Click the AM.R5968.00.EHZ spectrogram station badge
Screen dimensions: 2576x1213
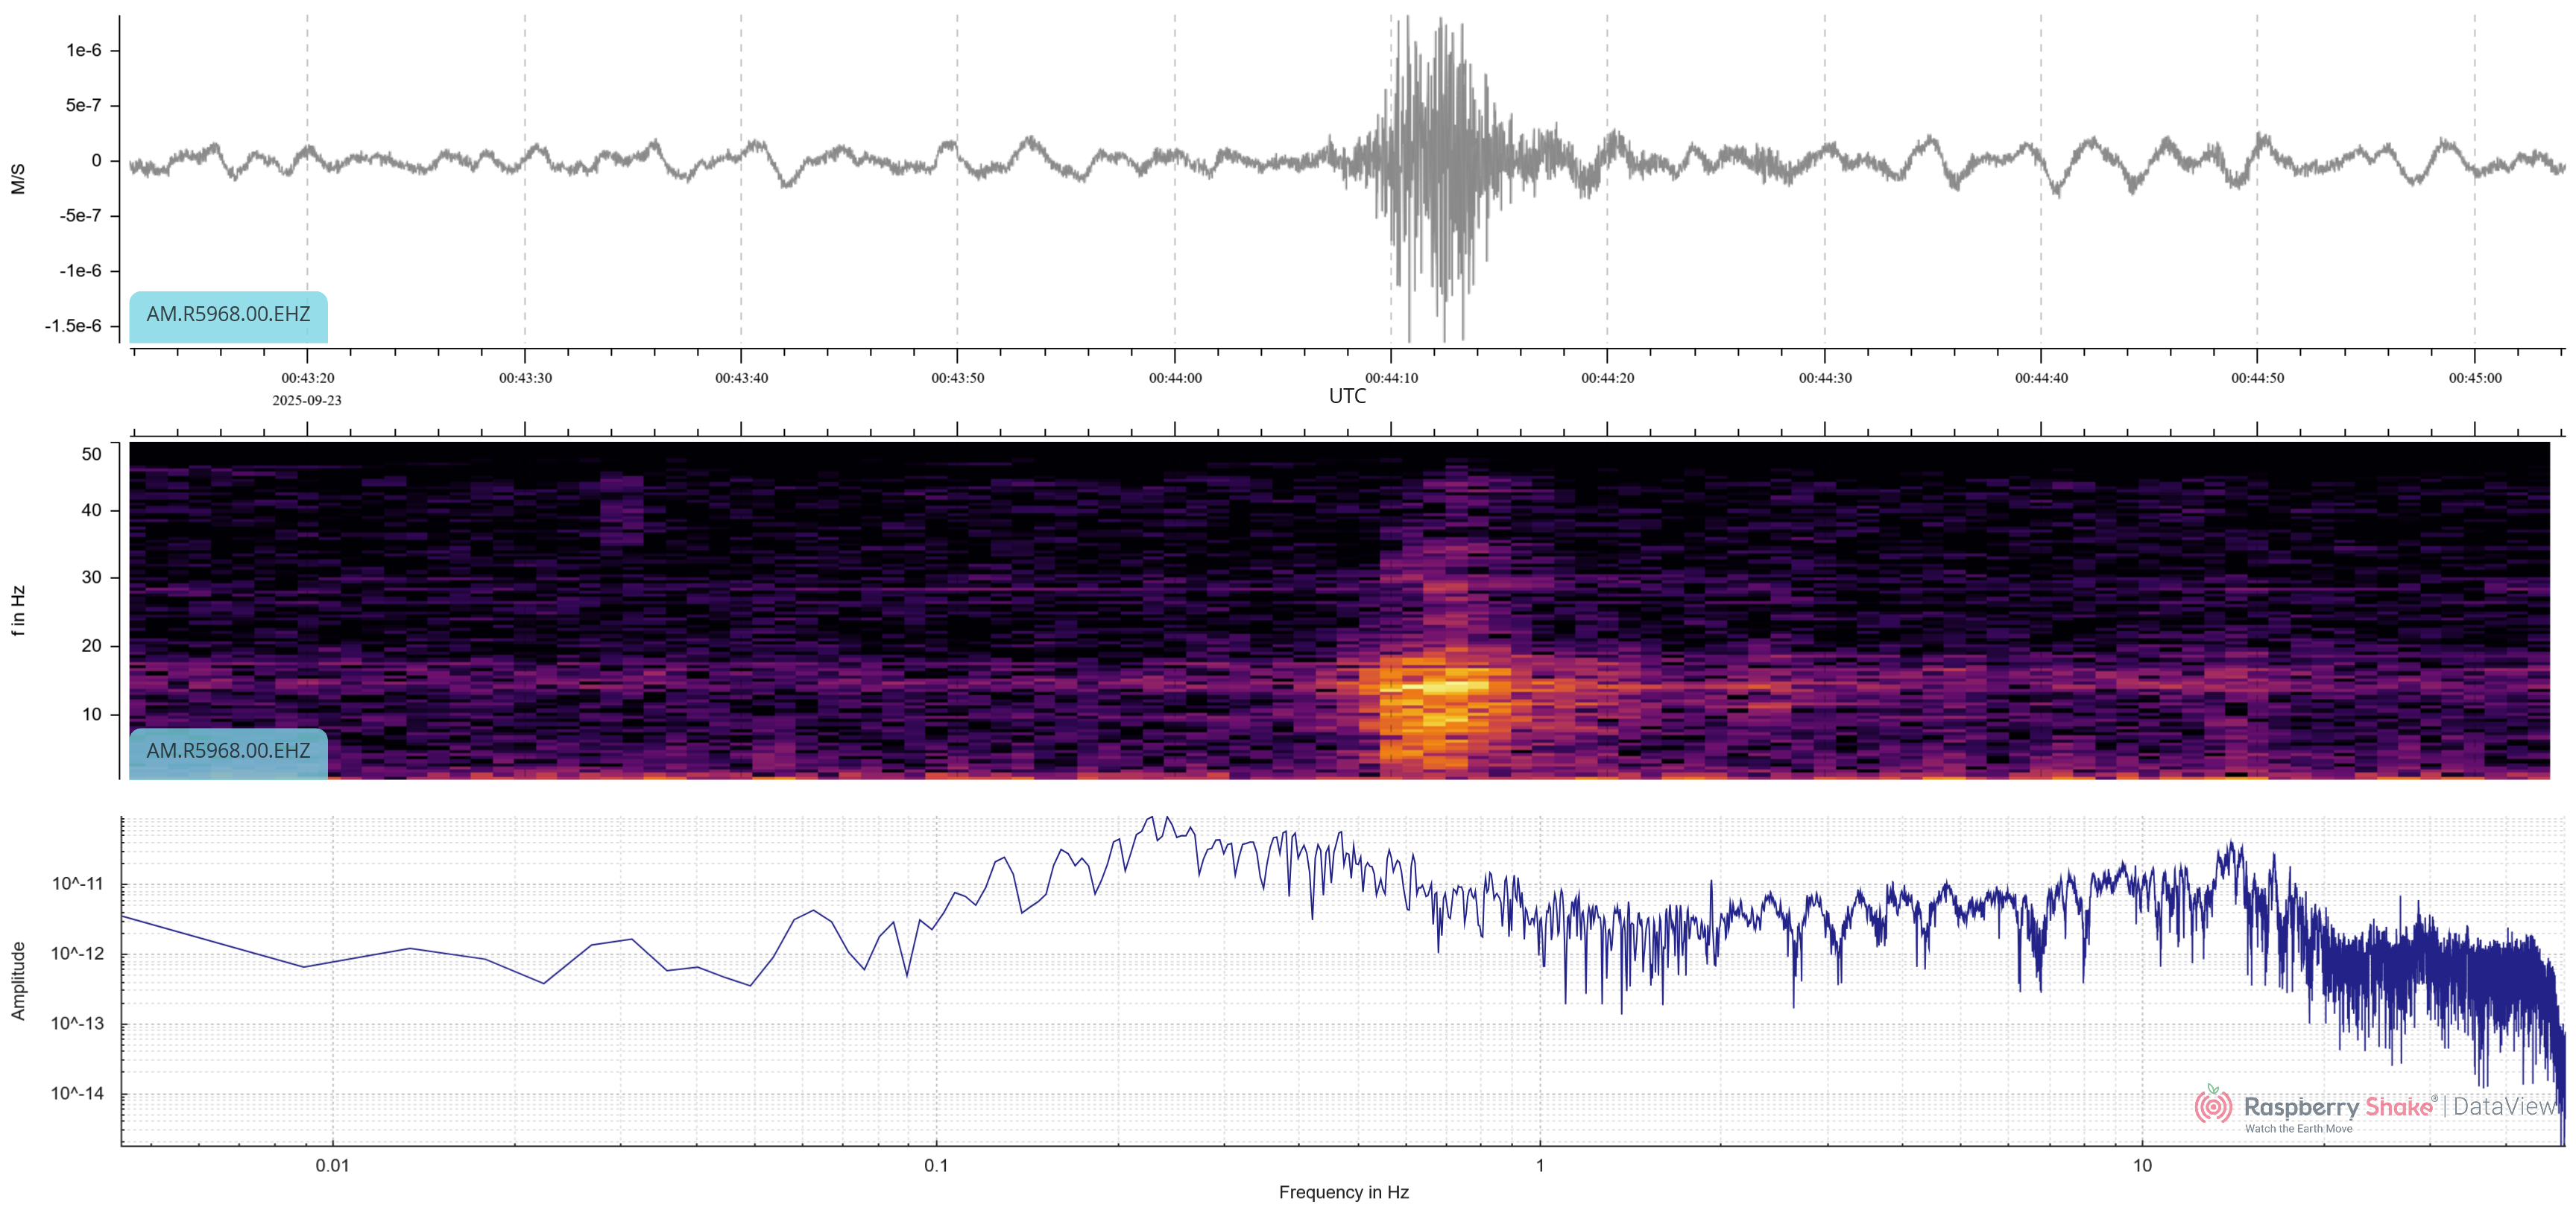pos(228,751)
